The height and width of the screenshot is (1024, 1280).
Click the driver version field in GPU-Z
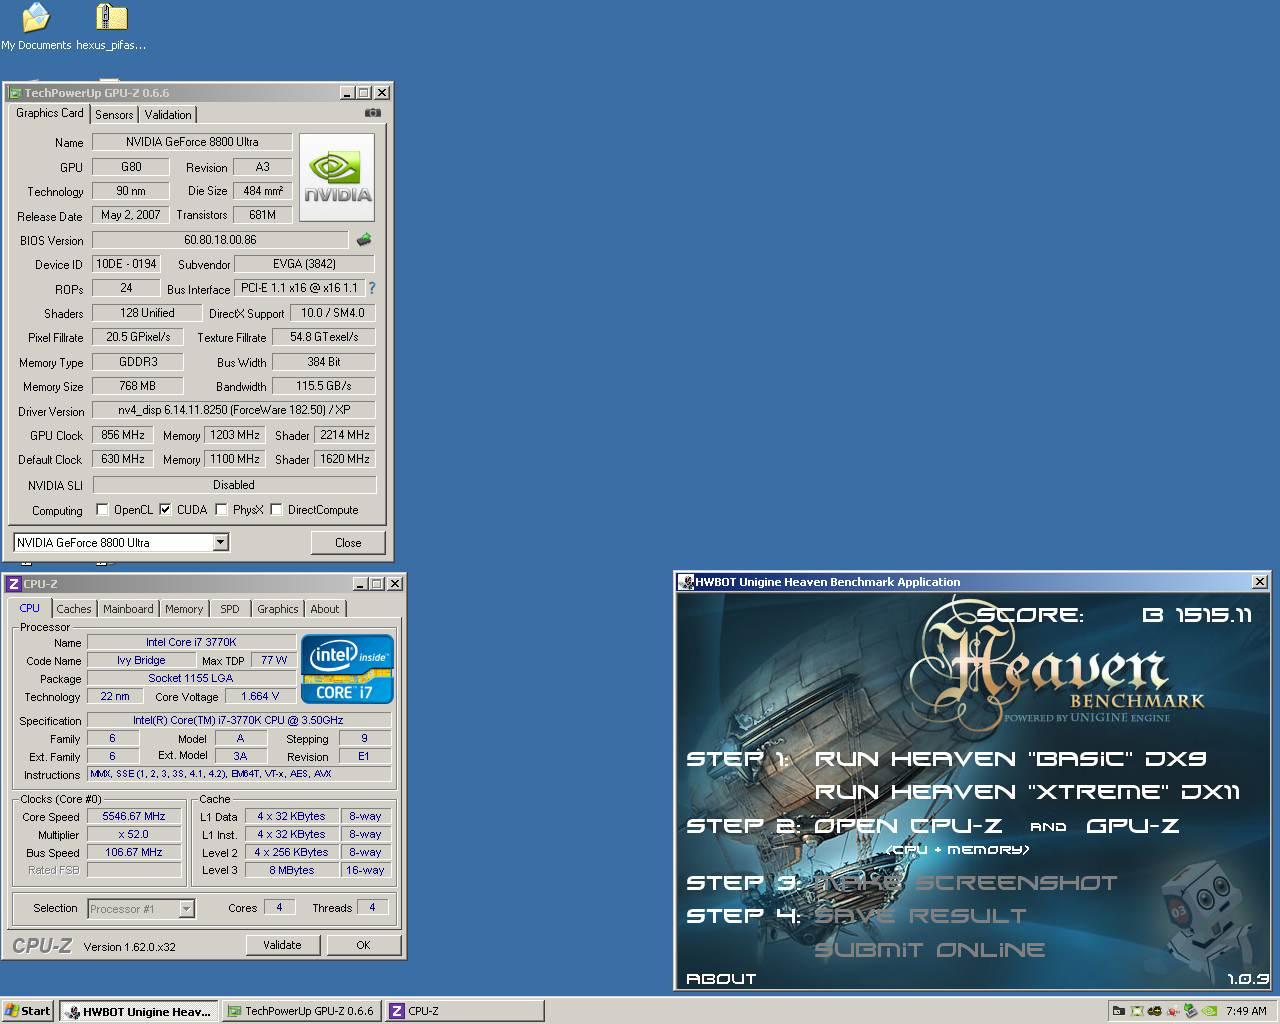coord(234,410)
